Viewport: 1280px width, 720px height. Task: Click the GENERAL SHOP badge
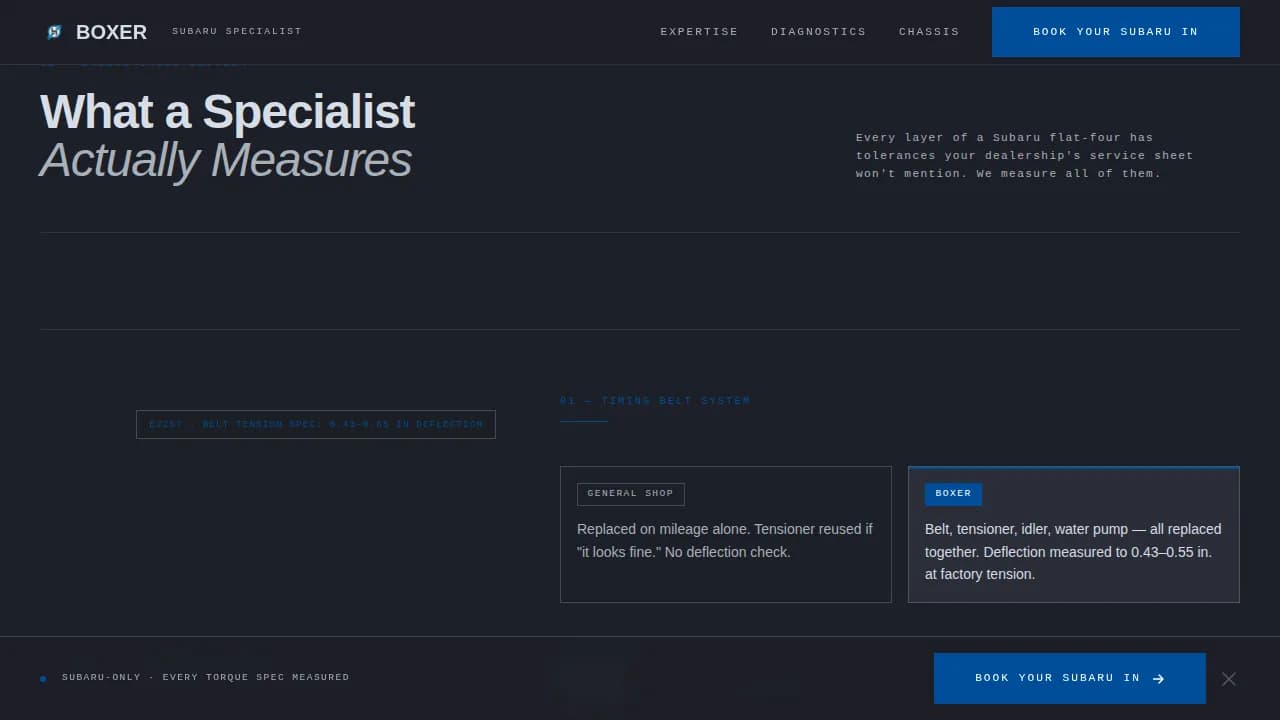(631, 494)
